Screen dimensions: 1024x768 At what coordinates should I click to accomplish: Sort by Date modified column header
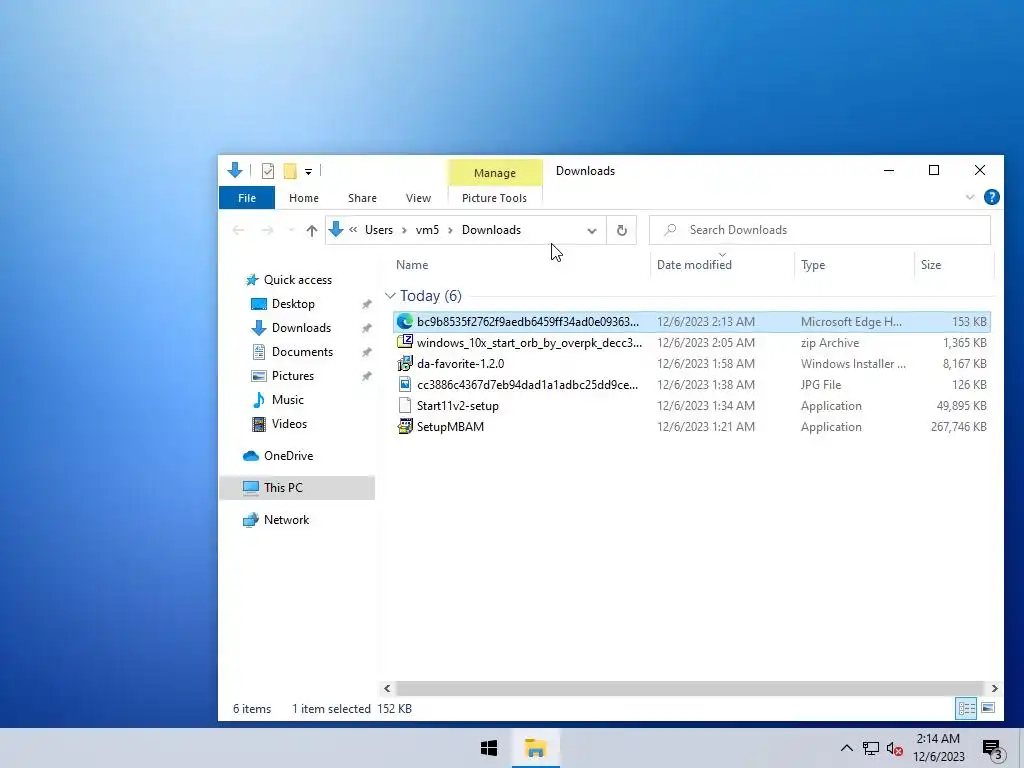click(694, 264)
